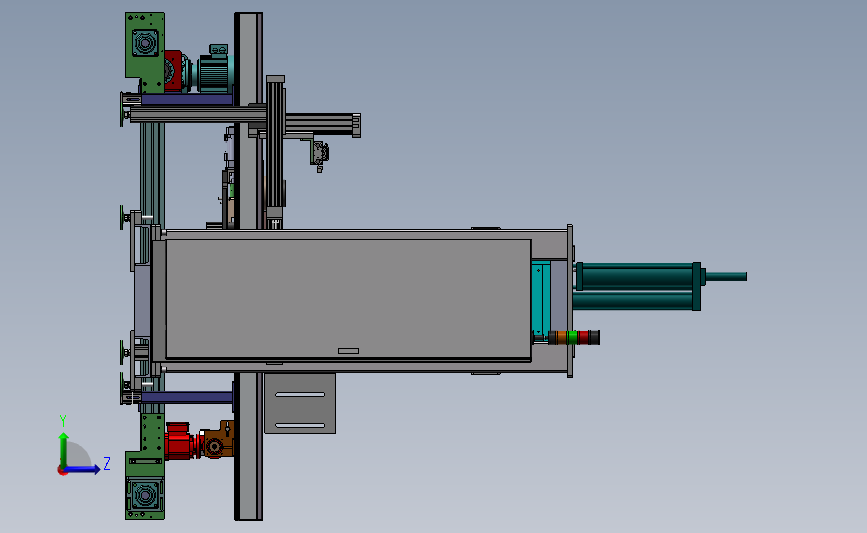Select the red gearbox next to the teal motor
This screenshot has height=533, width=867.
point(175,71)
